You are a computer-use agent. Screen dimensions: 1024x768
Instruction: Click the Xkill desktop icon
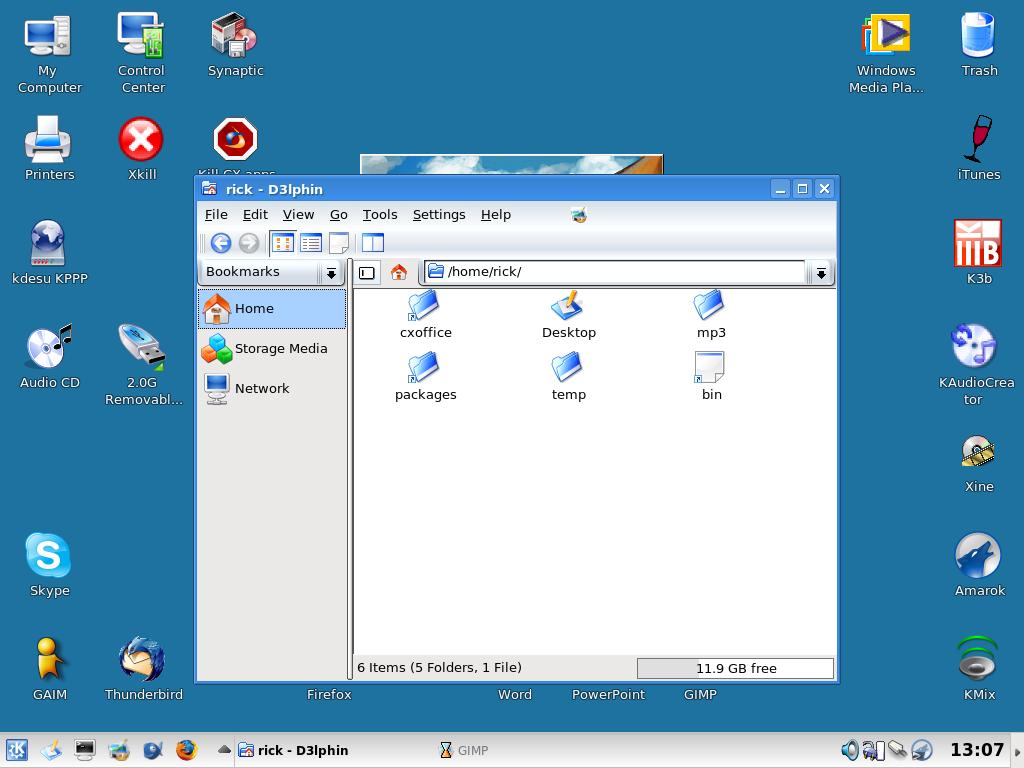tap(142, 149)
